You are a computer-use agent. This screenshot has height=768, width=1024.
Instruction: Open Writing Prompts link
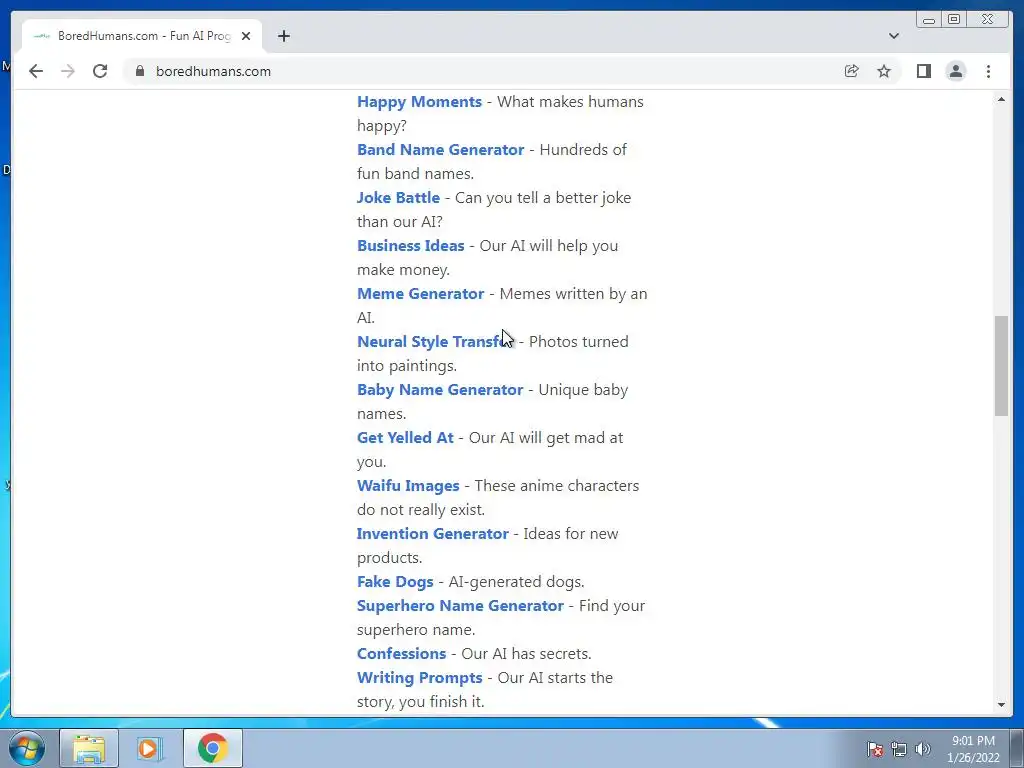click(419, 677)
